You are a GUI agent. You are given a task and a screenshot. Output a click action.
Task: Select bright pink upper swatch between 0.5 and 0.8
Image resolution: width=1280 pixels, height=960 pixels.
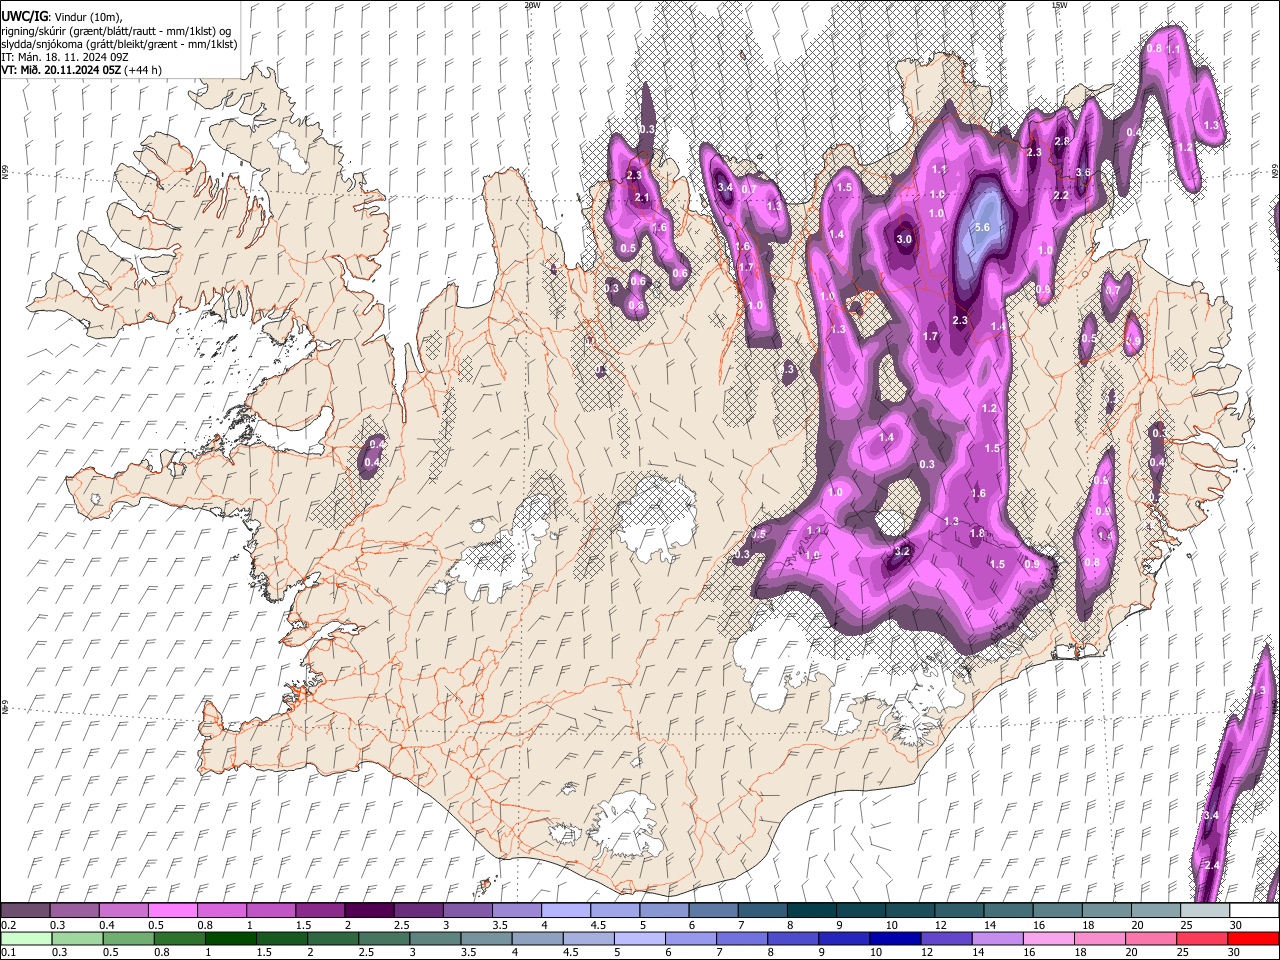point(172,910)
